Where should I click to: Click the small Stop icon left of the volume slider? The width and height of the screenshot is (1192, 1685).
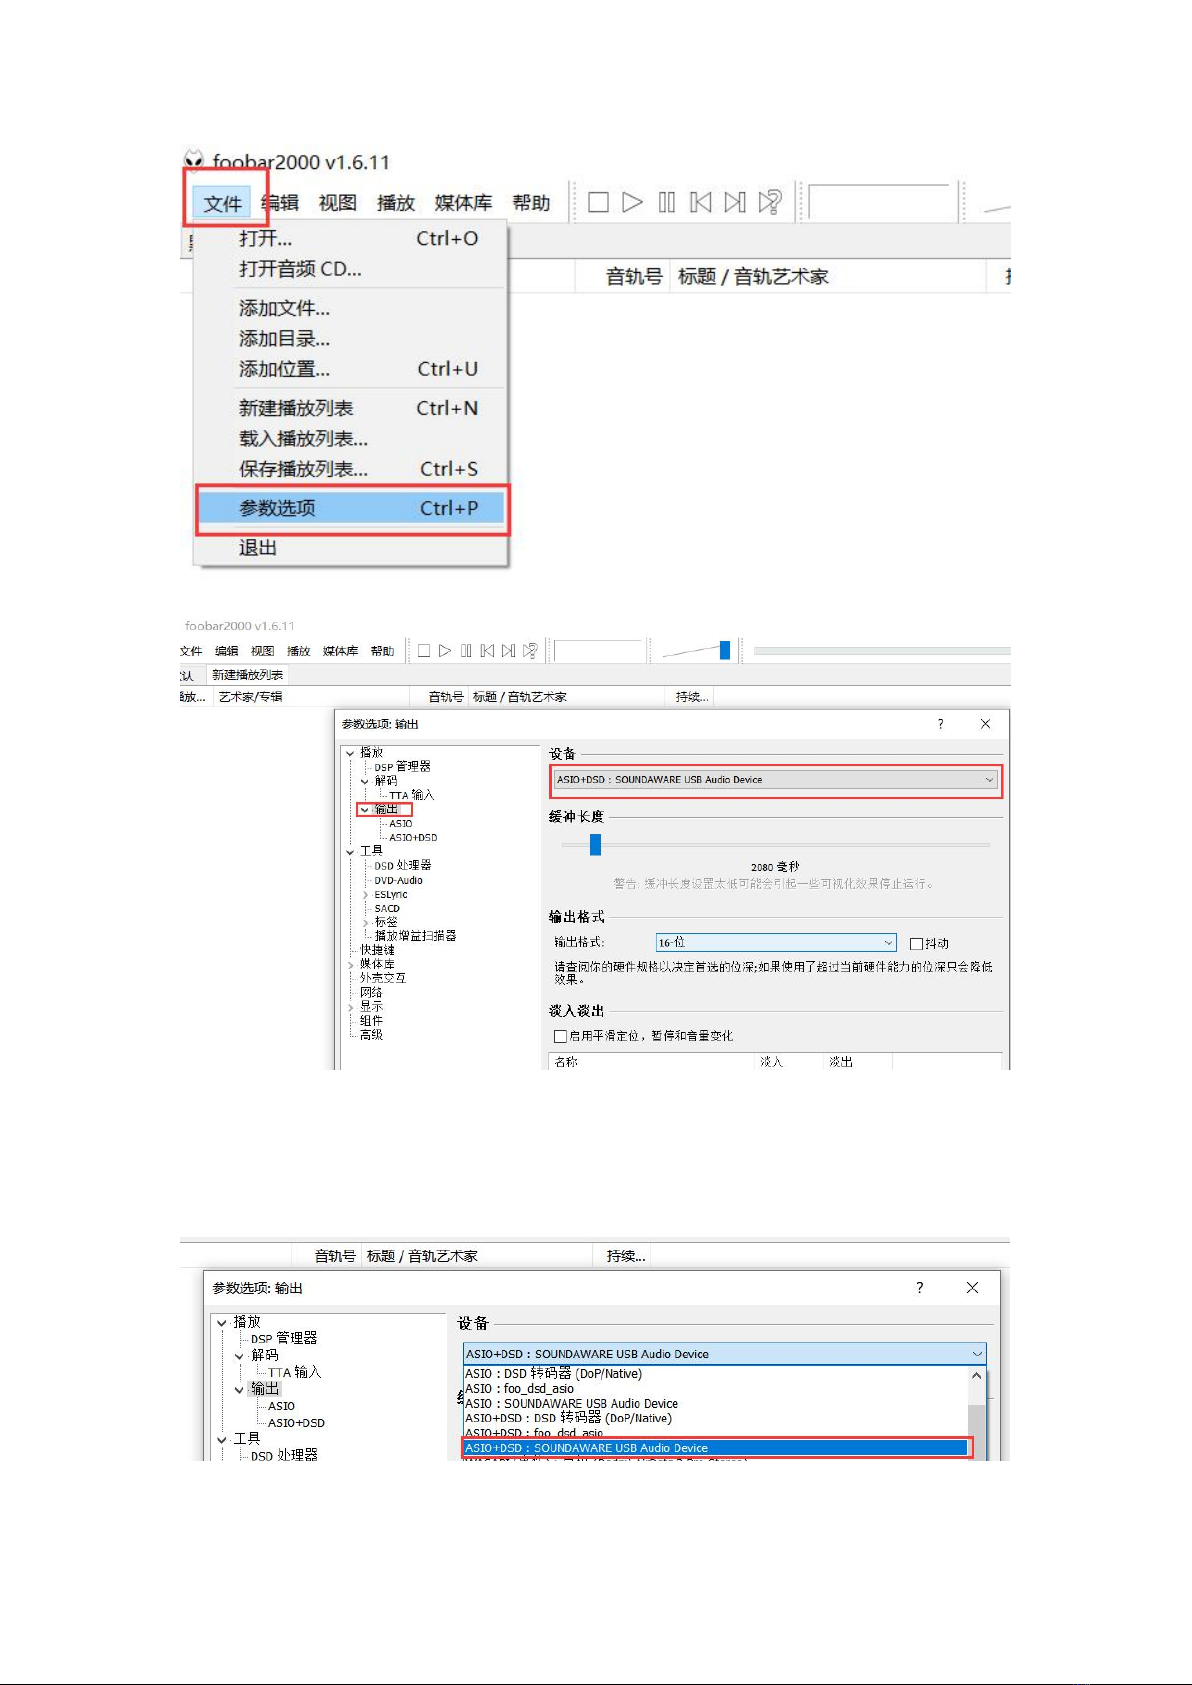pyautogui.click(x=424, y=651)
